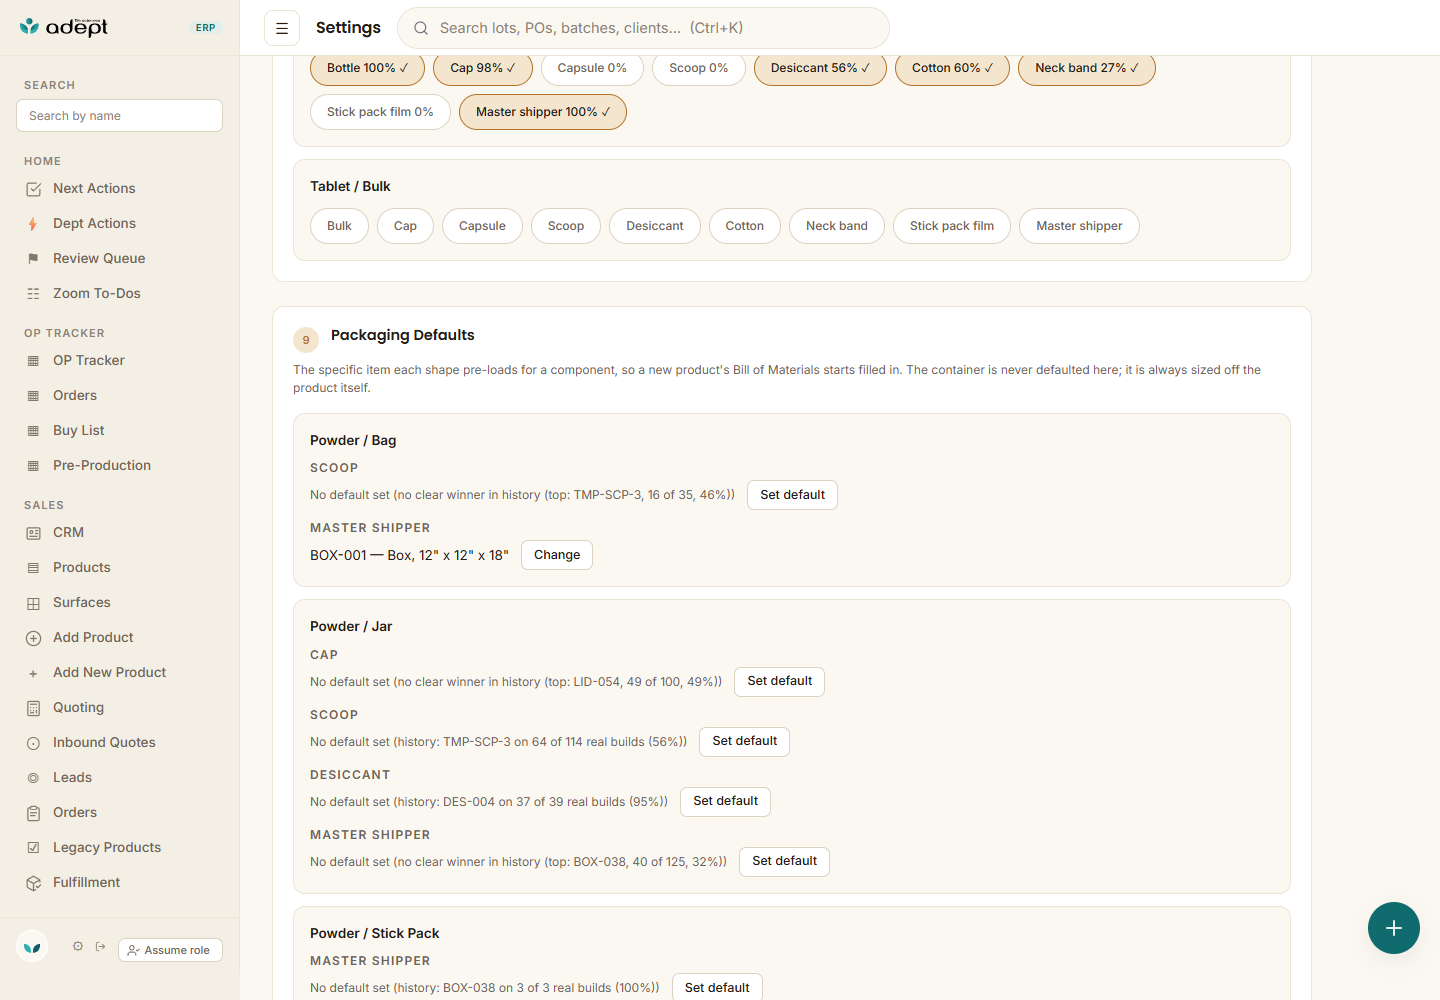Focus the global search lots and POs field

pos(643,28)
